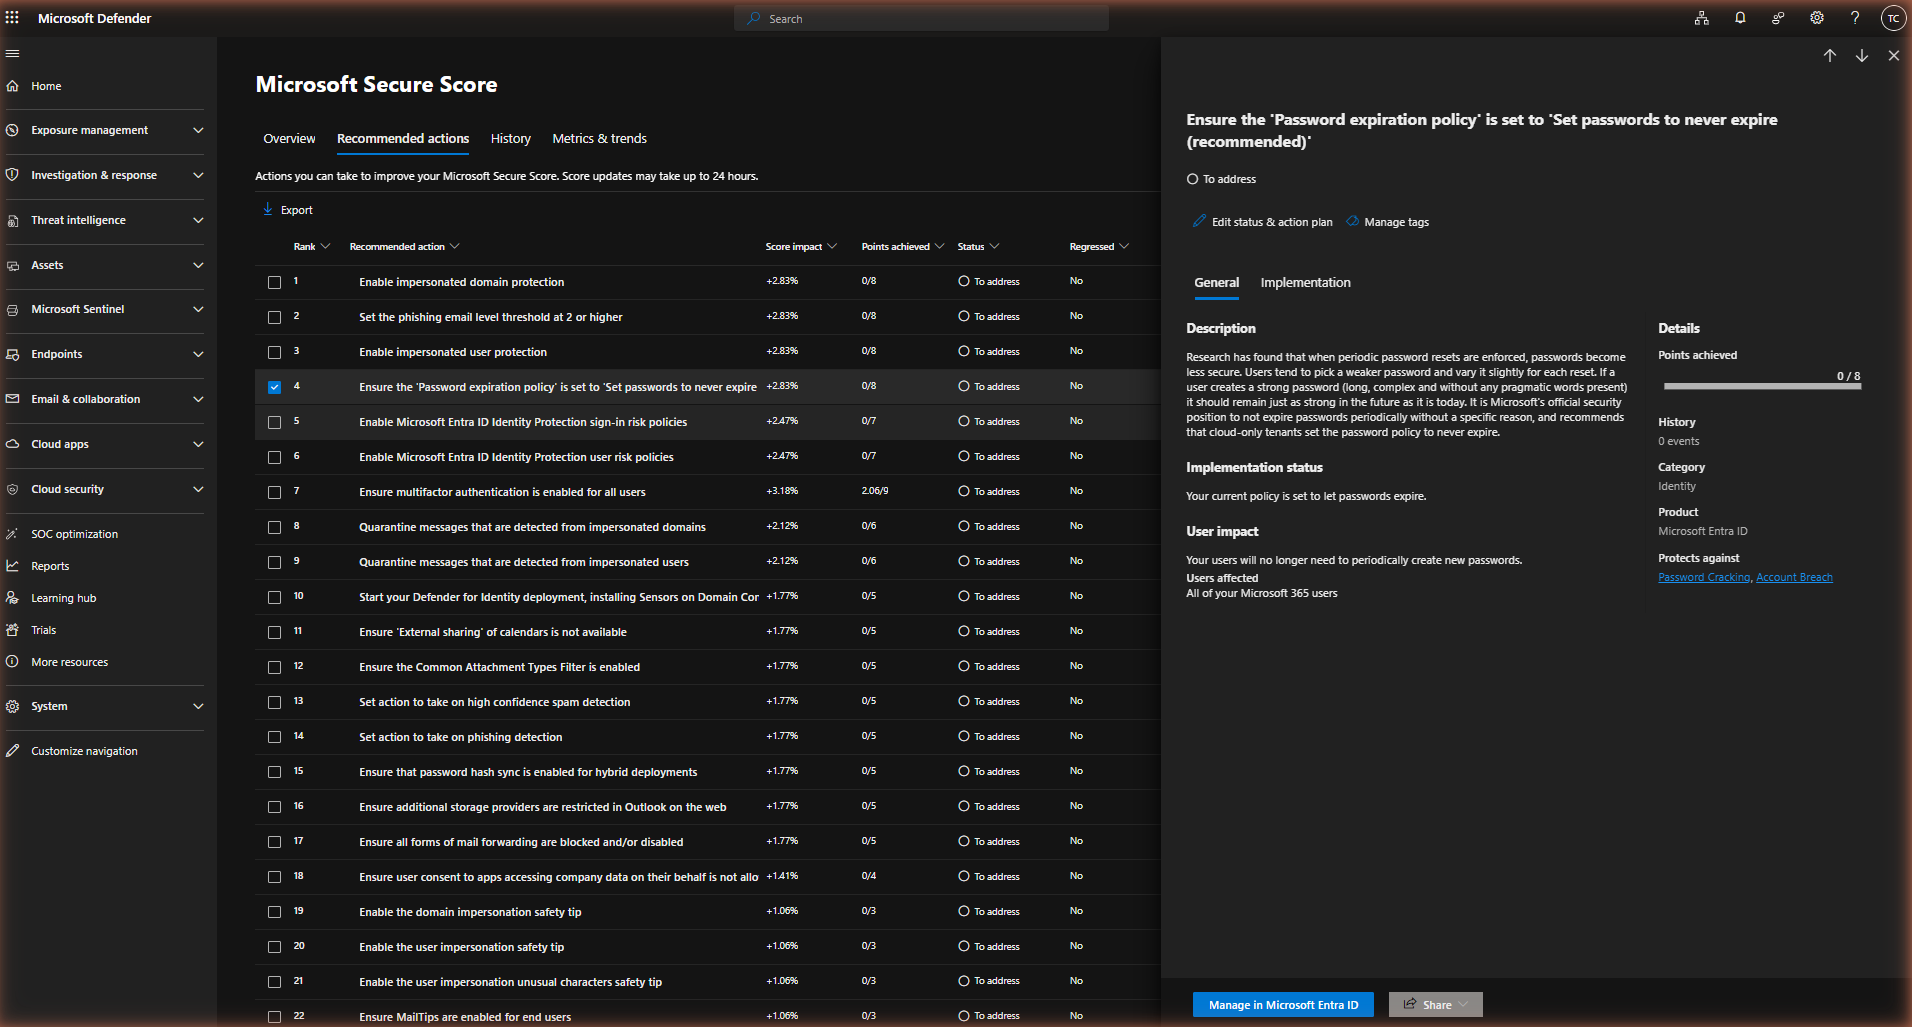This screenshot has width=1912, height=1027.
Task: Click the Export button
Action: (x=287, y=210)
